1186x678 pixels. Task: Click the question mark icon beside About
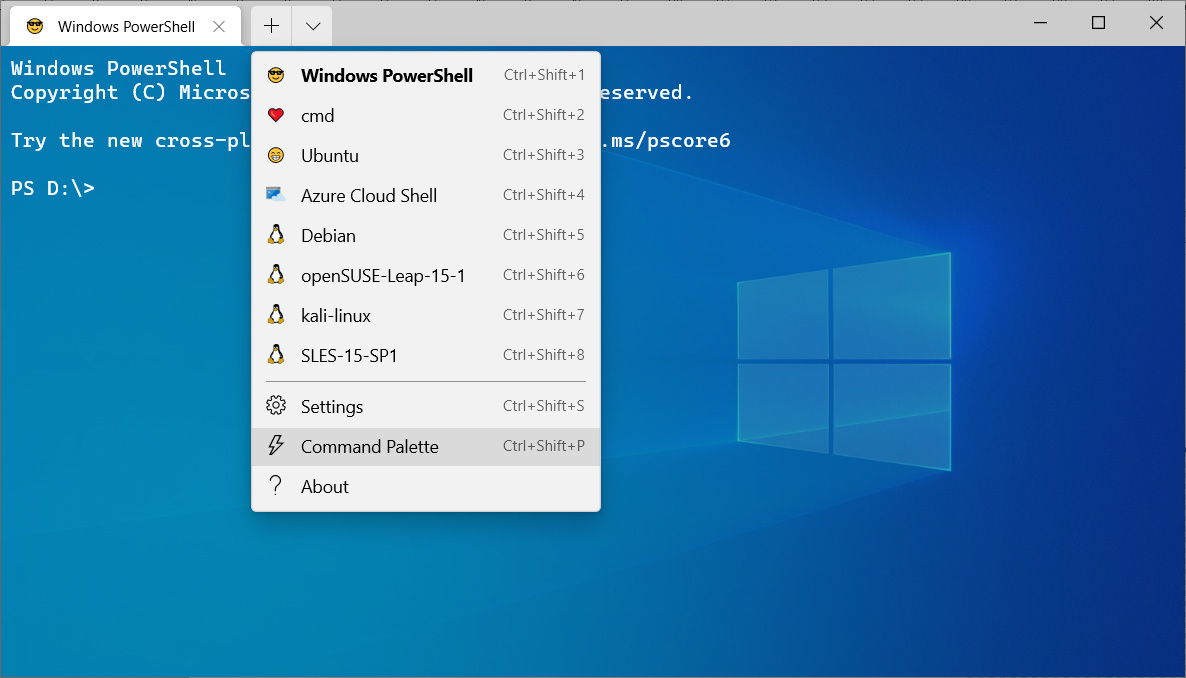(x=276, y=486)
